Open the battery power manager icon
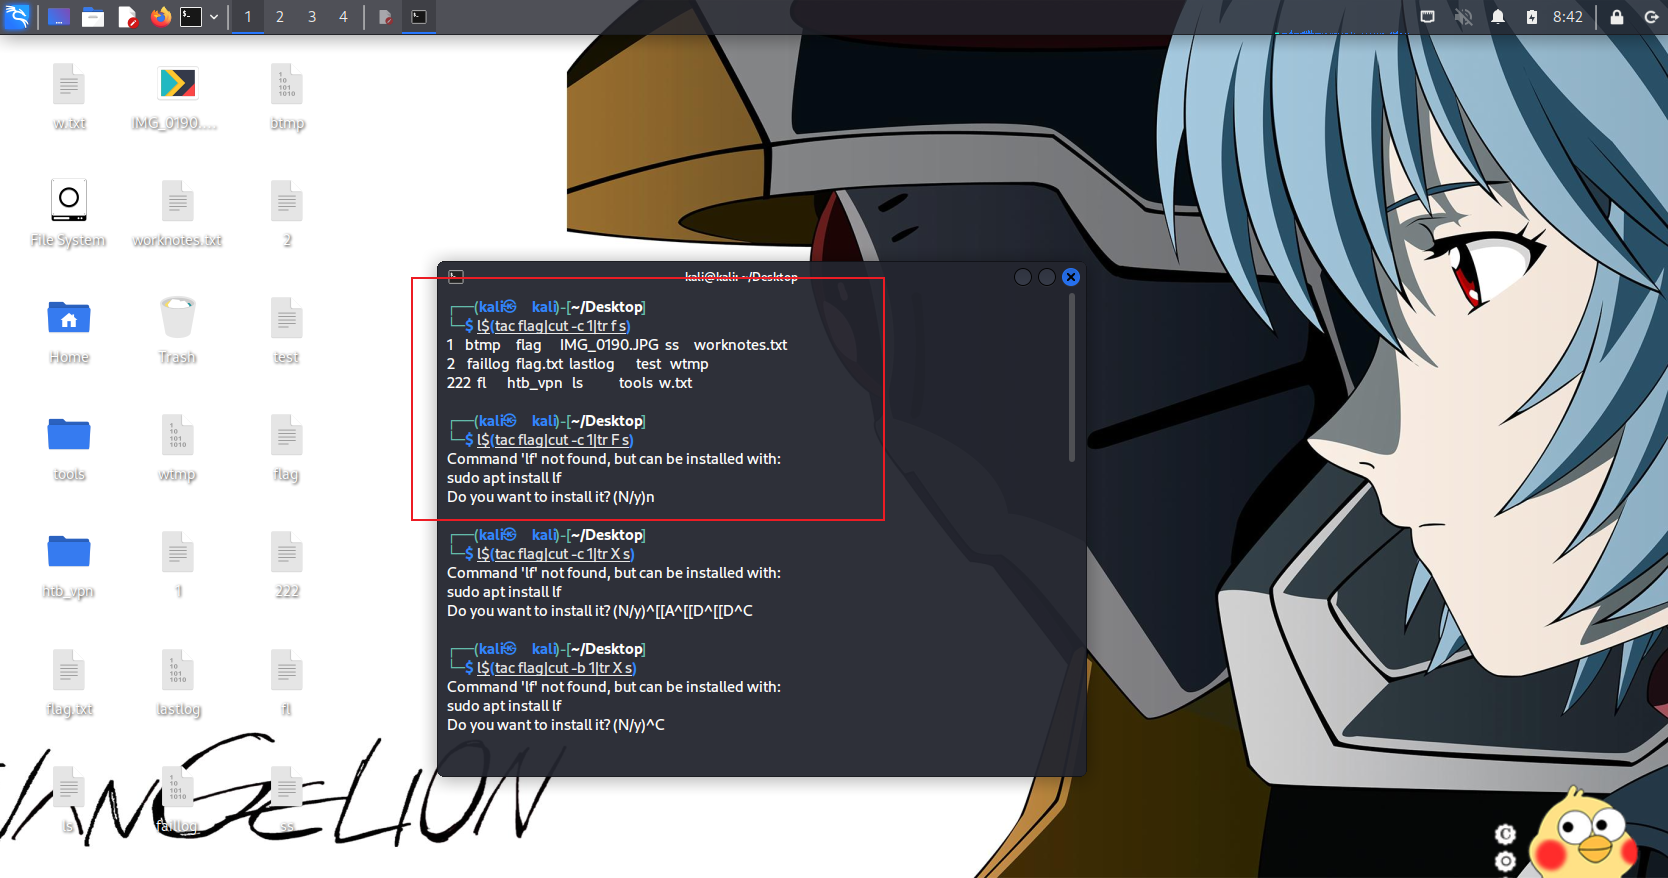The height and width of the screenshot is (878, 1668). click(x=1531, y=17)
